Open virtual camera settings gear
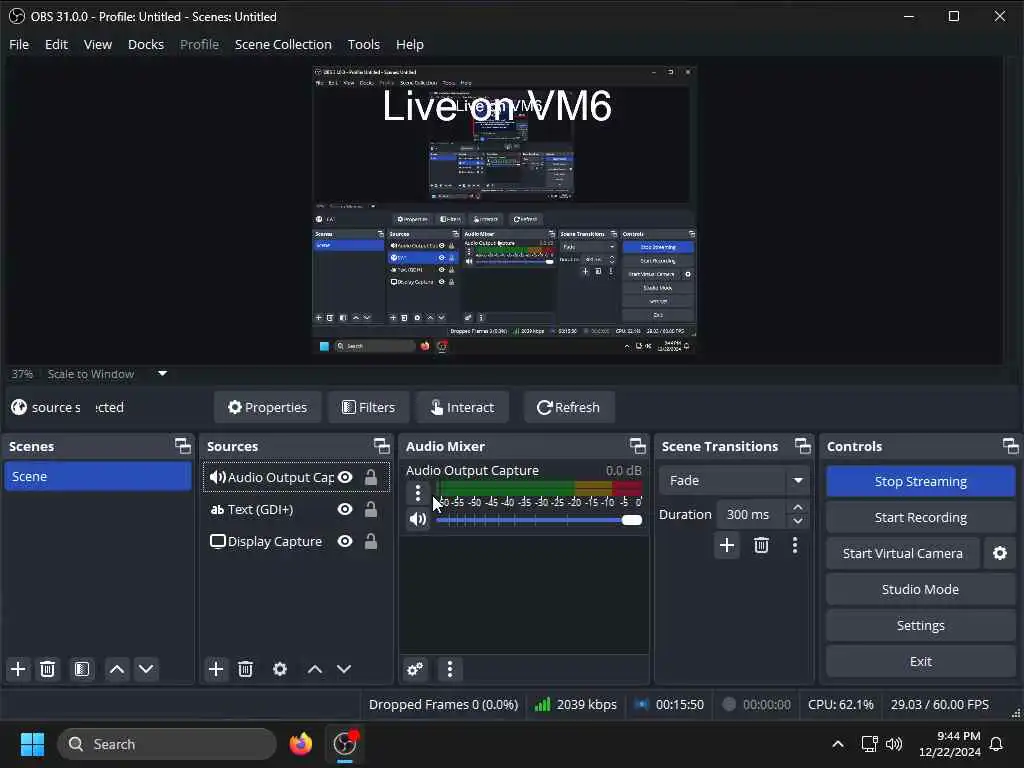 (x=1000, y=553)
